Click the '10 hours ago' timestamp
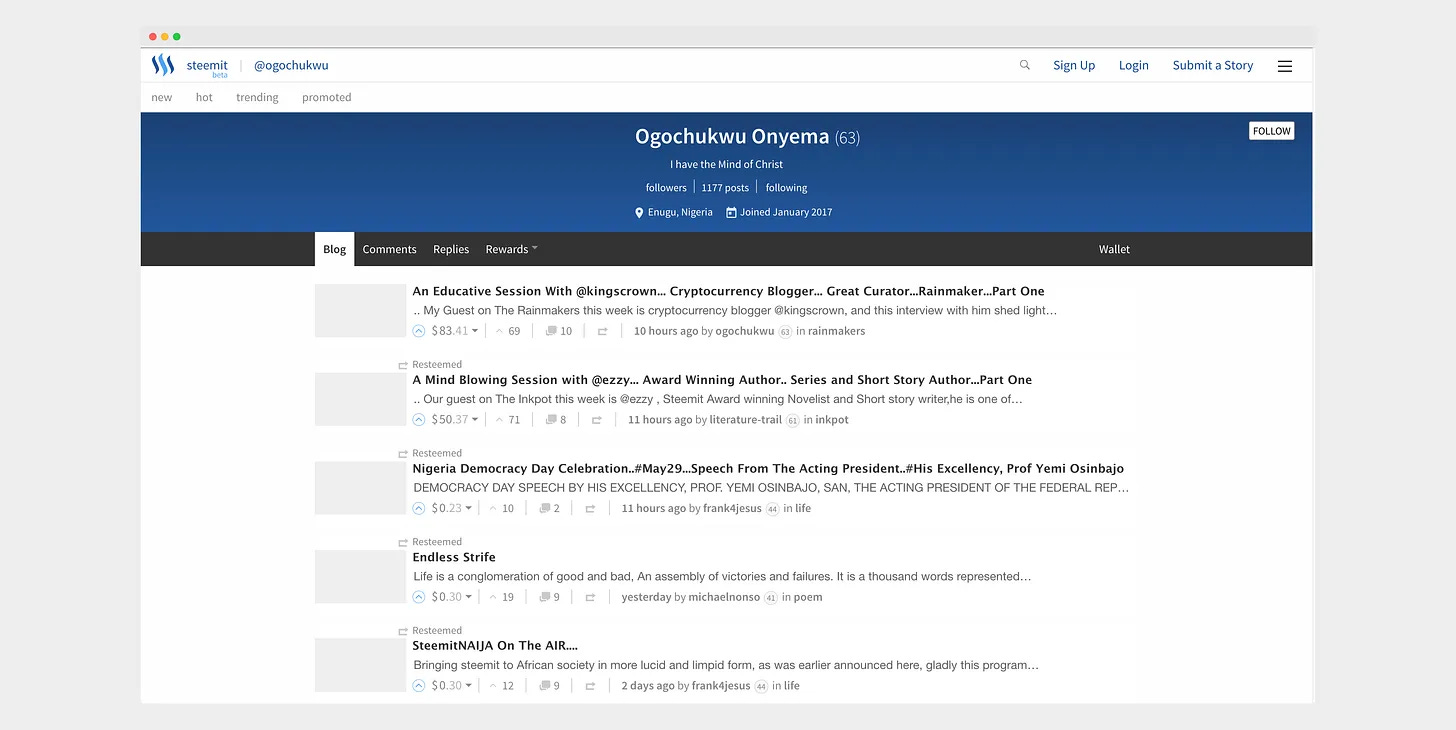Screen dimensions: 1456x730 pyautogui.click(x=666, y=331)
